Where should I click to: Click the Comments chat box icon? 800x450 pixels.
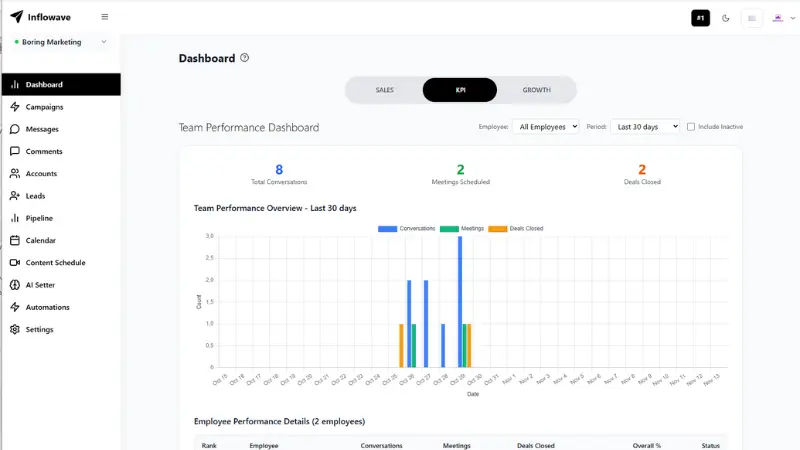tap(15, 151)
